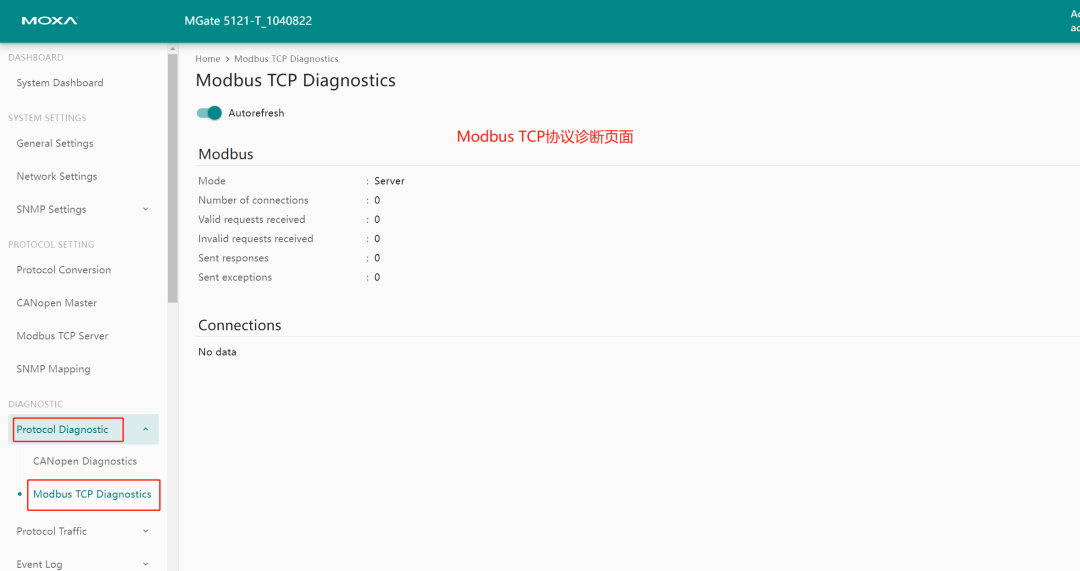The width and height of the screenshot is (1080, 571).
Task: Toggle the Autorefresh switch
Action: 209,113
